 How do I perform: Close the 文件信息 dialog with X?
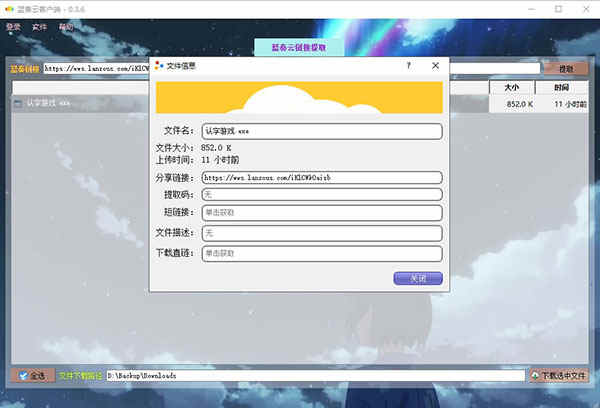tap(435, 66)
